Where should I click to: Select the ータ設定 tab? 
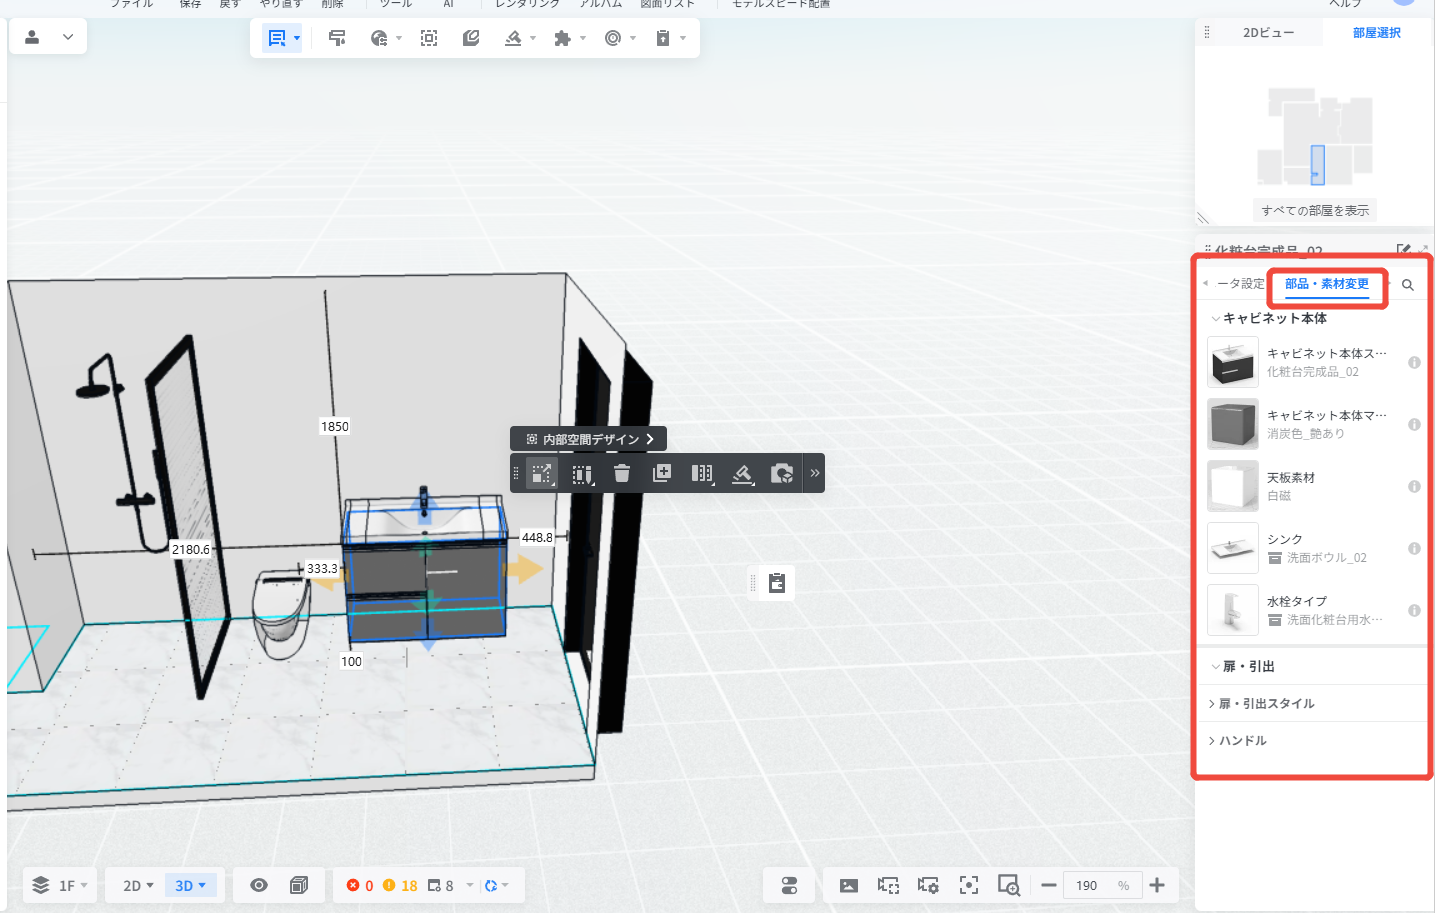click(1241, 284)
